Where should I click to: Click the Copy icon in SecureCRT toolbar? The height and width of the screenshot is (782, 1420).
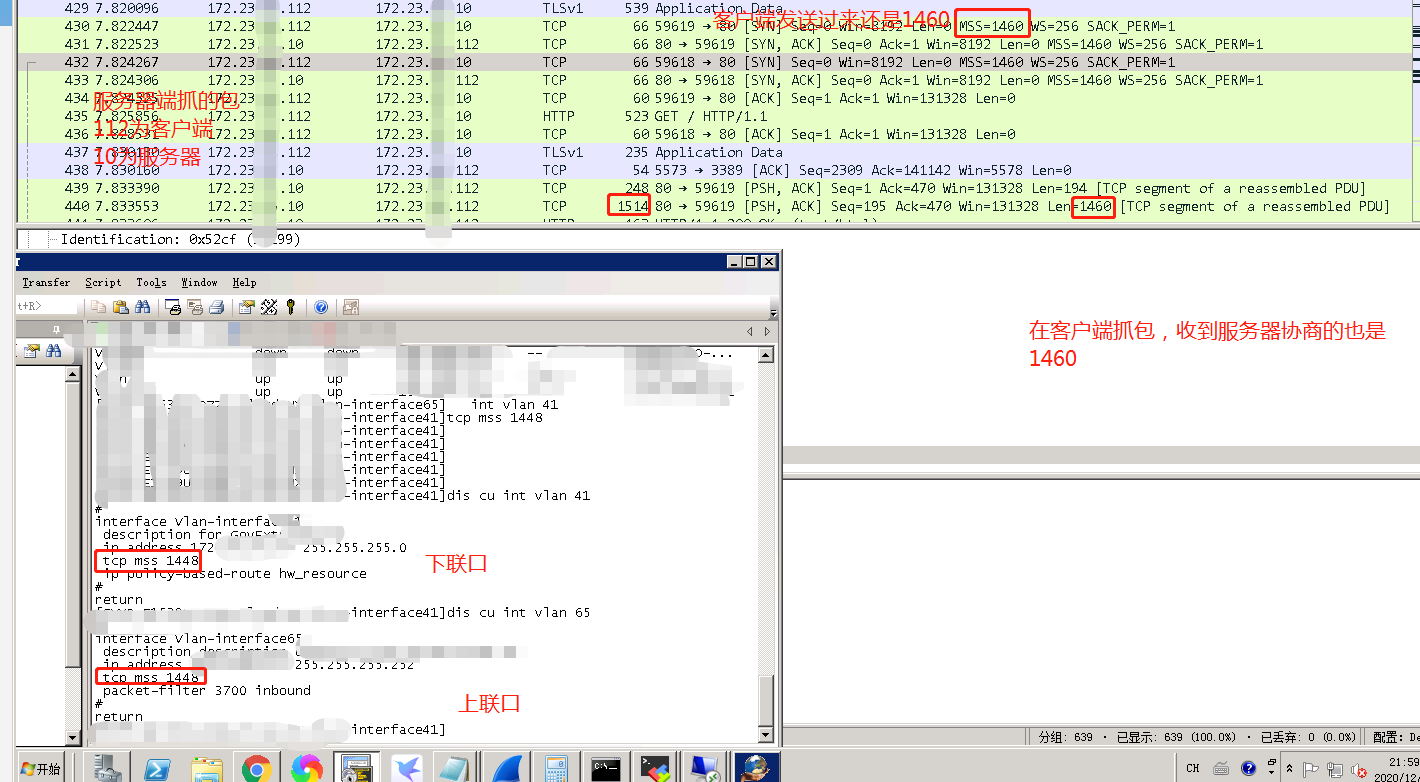click(98, 307)
